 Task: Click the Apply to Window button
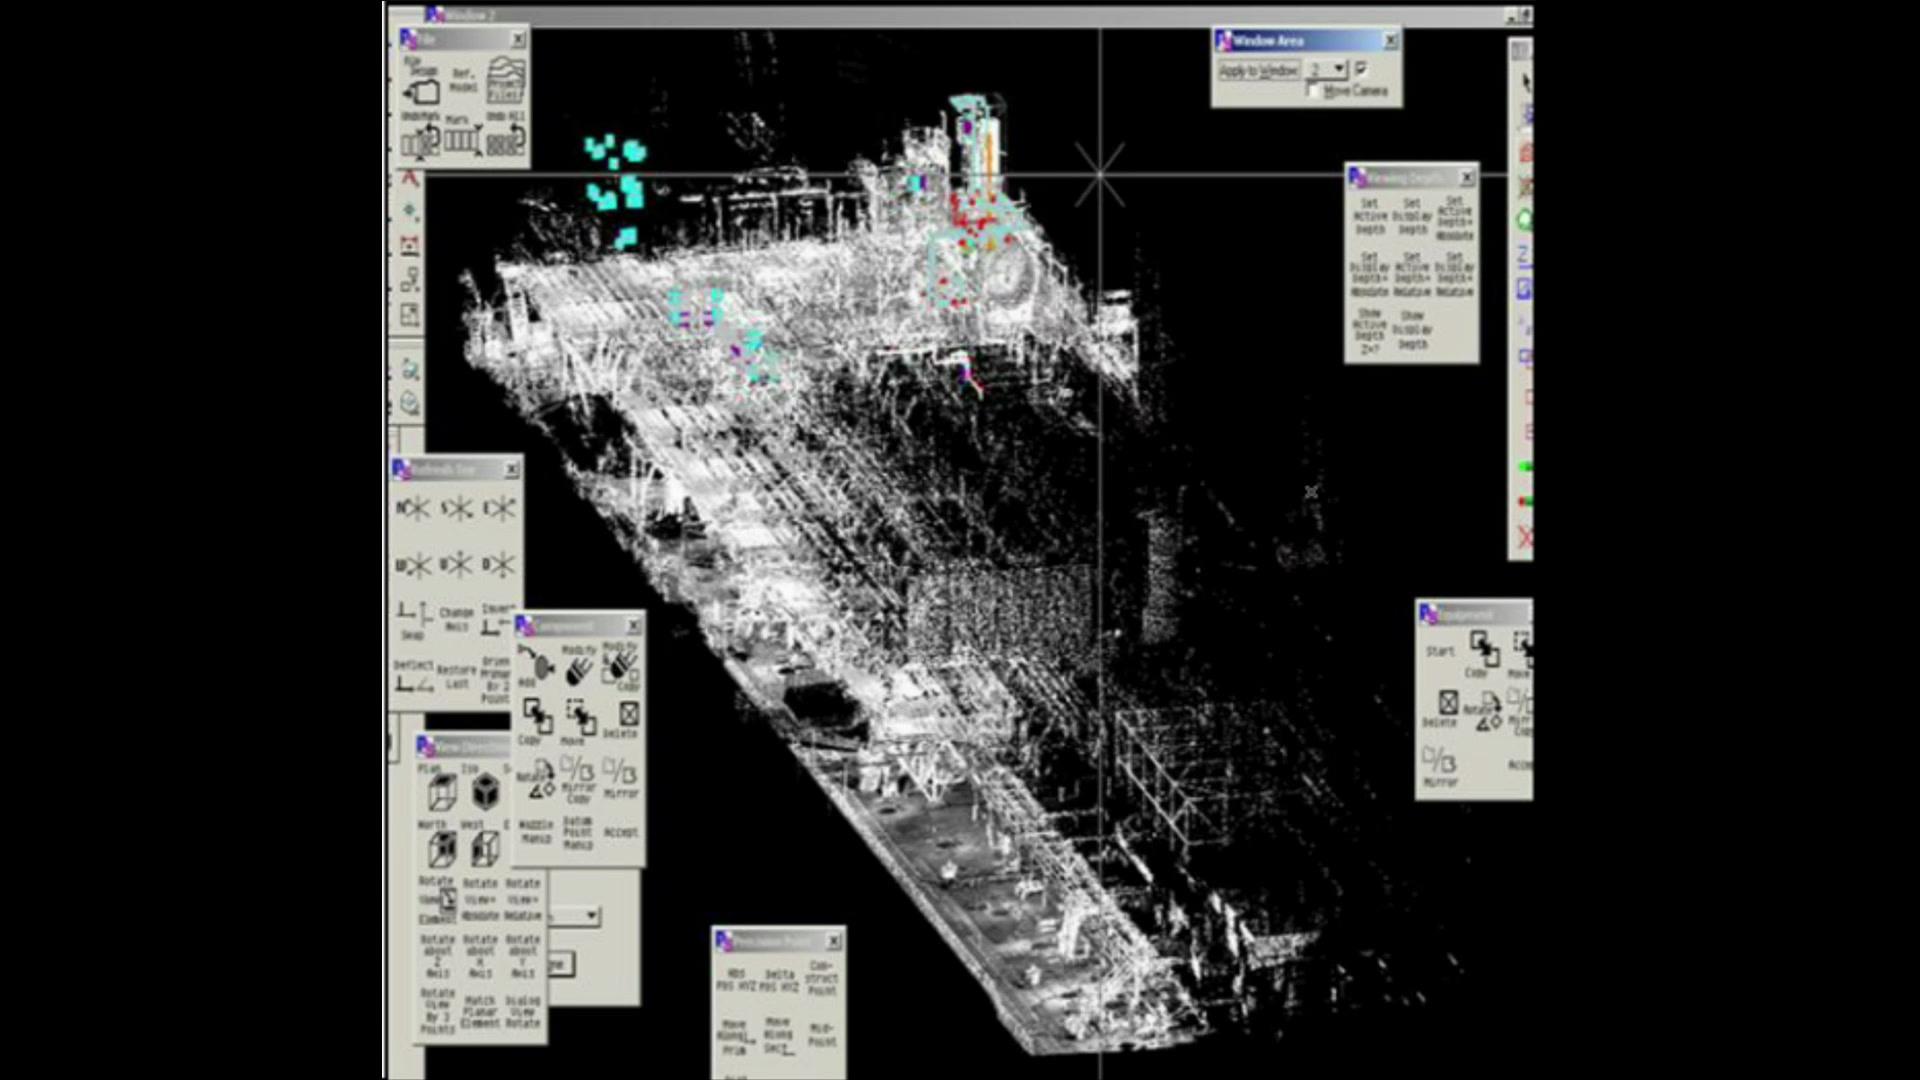pyautogui.click(x=1258, y=70)
